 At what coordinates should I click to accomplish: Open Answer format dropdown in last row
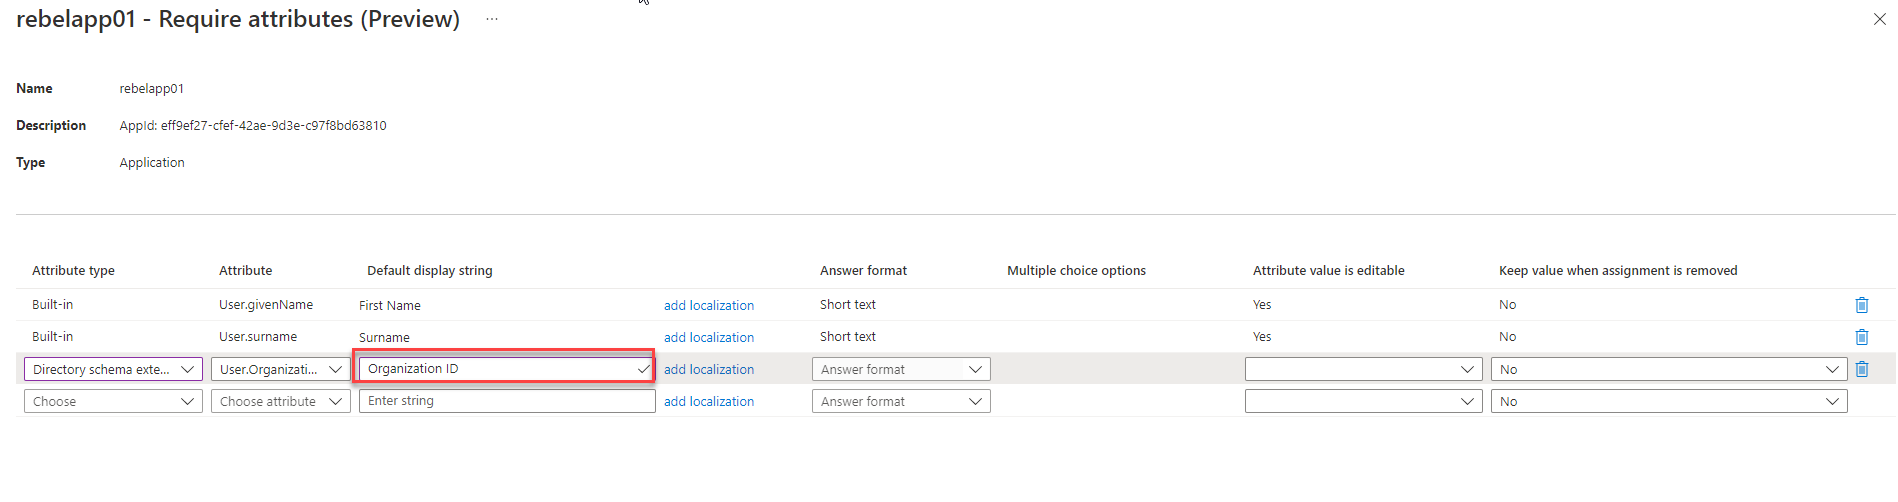[x=901, y=401]
